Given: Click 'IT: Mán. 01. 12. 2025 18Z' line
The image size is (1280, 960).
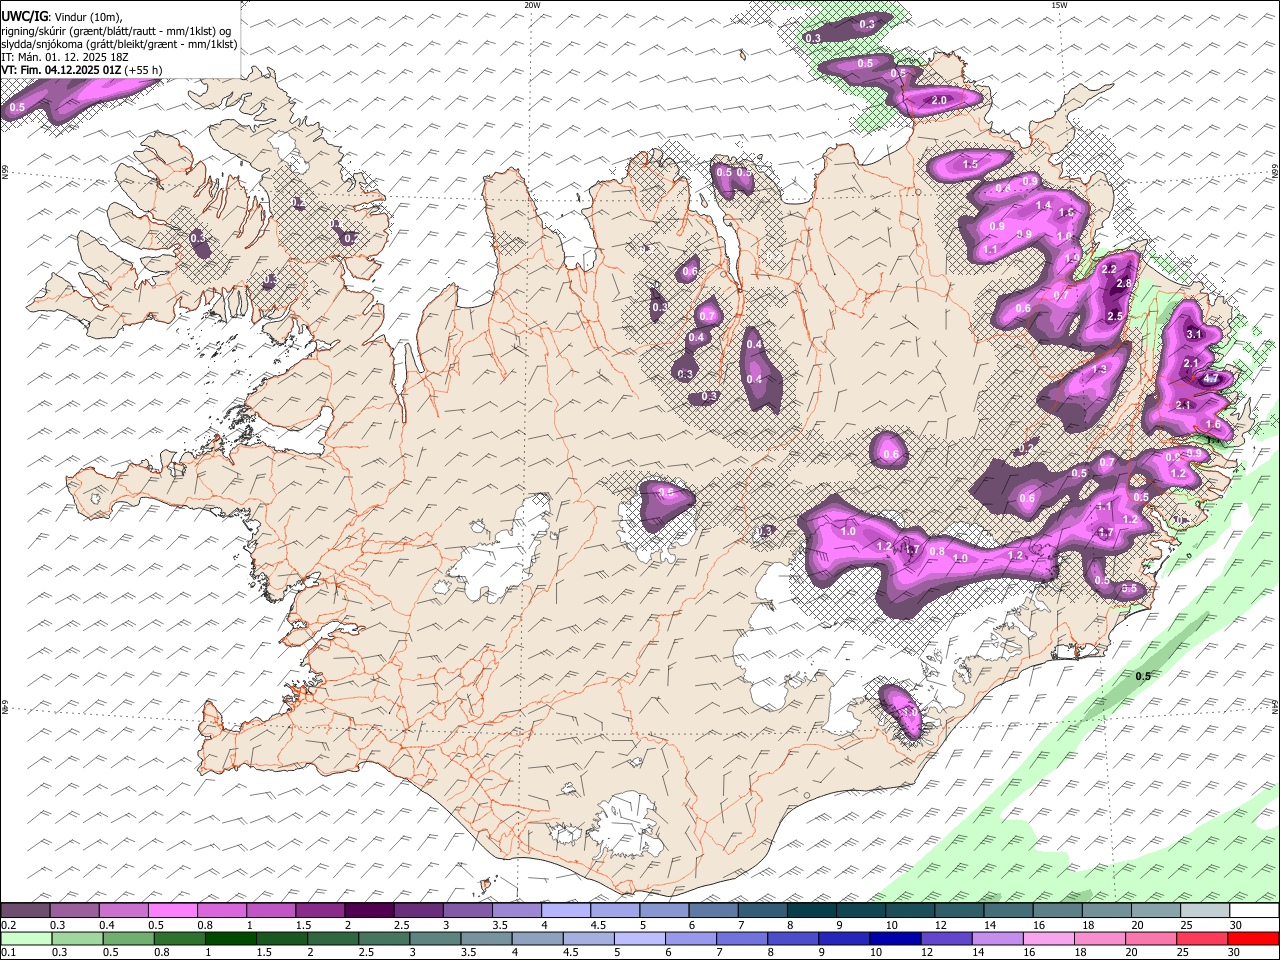Looking at the screenshot, I should [65, 57].
